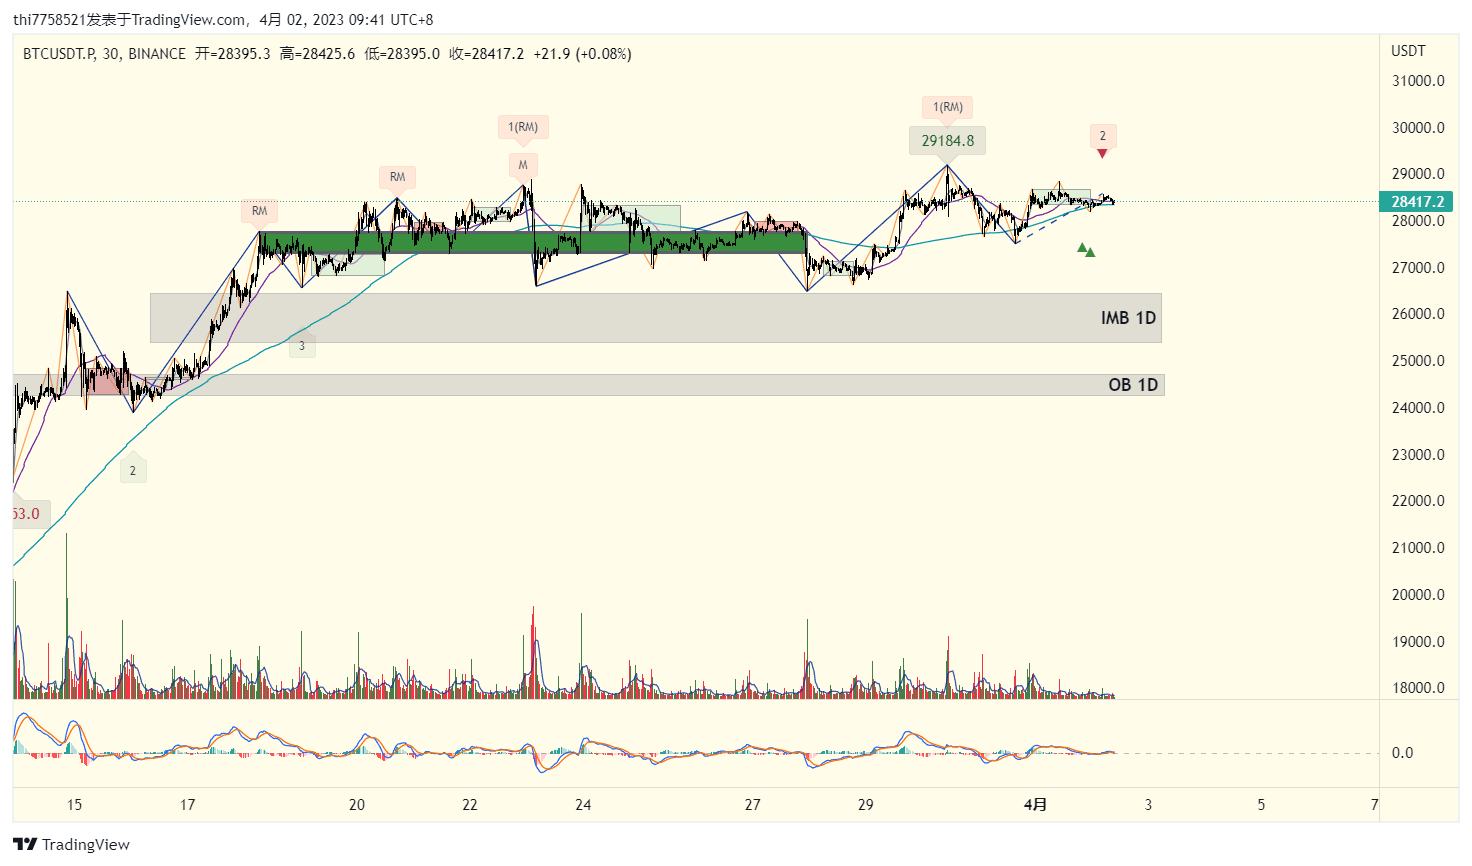Click the publish date 4月 02, 2023 09:41 UTC+8
The width and height of the screenshot is (1472, 866).
(x=346, y=19)
